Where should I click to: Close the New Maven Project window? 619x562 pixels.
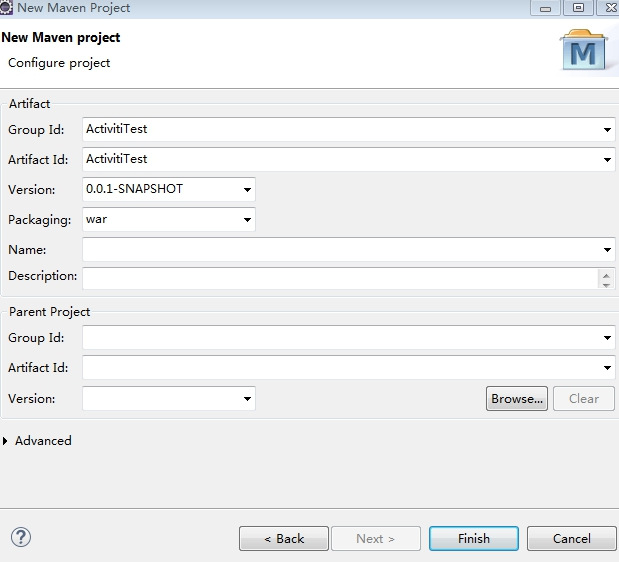pyautogui.click(x=610, y=7)
